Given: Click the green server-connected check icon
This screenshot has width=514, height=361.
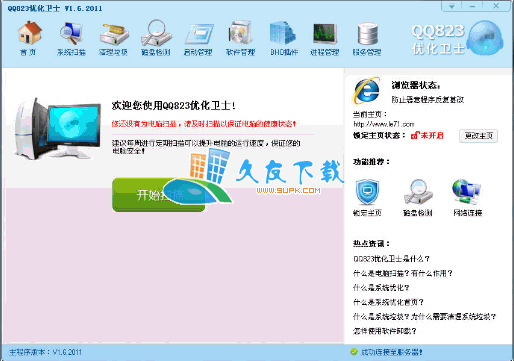Looking at the screenshot, I should pos(354,352).
